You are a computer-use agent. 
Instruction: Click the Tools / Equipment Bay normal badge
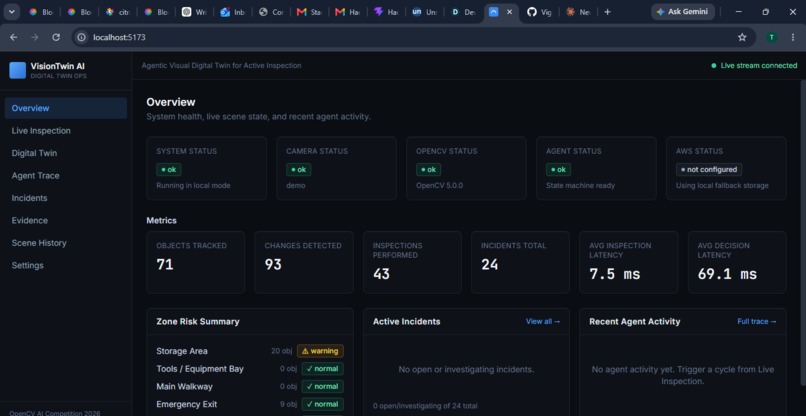click(323, 369)
